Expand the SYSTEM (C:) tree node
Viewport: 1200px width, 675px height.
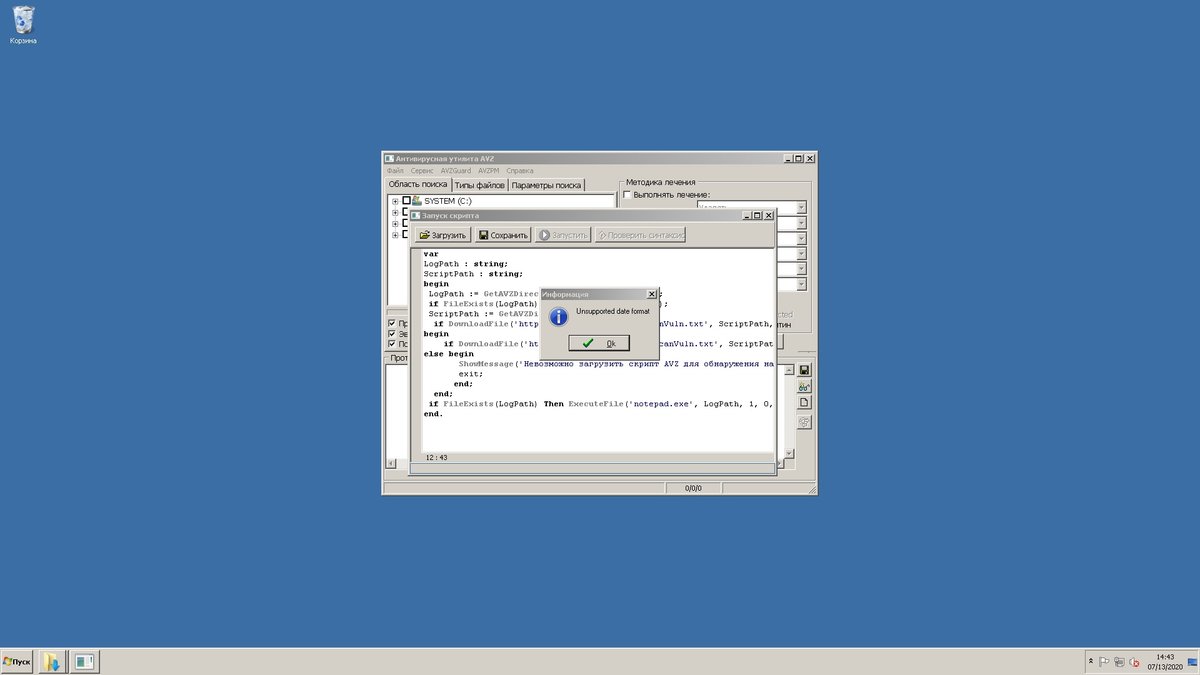(x=395, y=201)
